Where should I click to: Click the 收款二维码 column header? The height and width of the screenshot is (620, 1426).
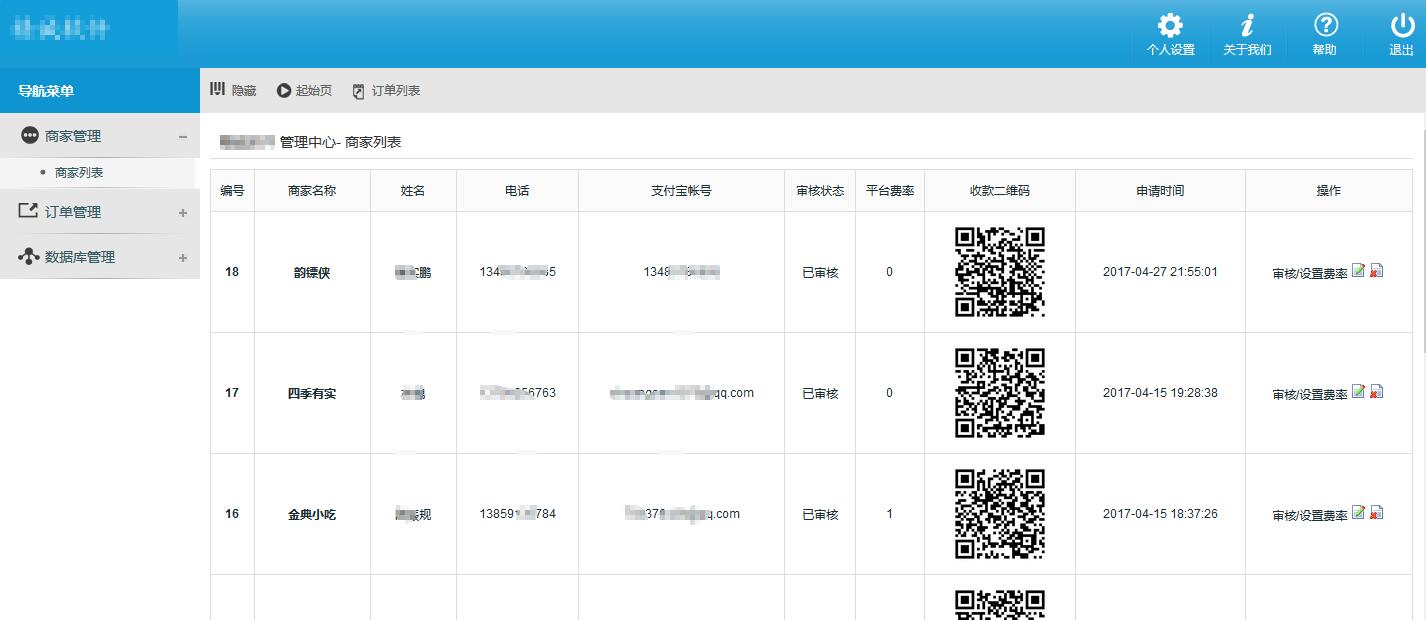point(1000,190)
